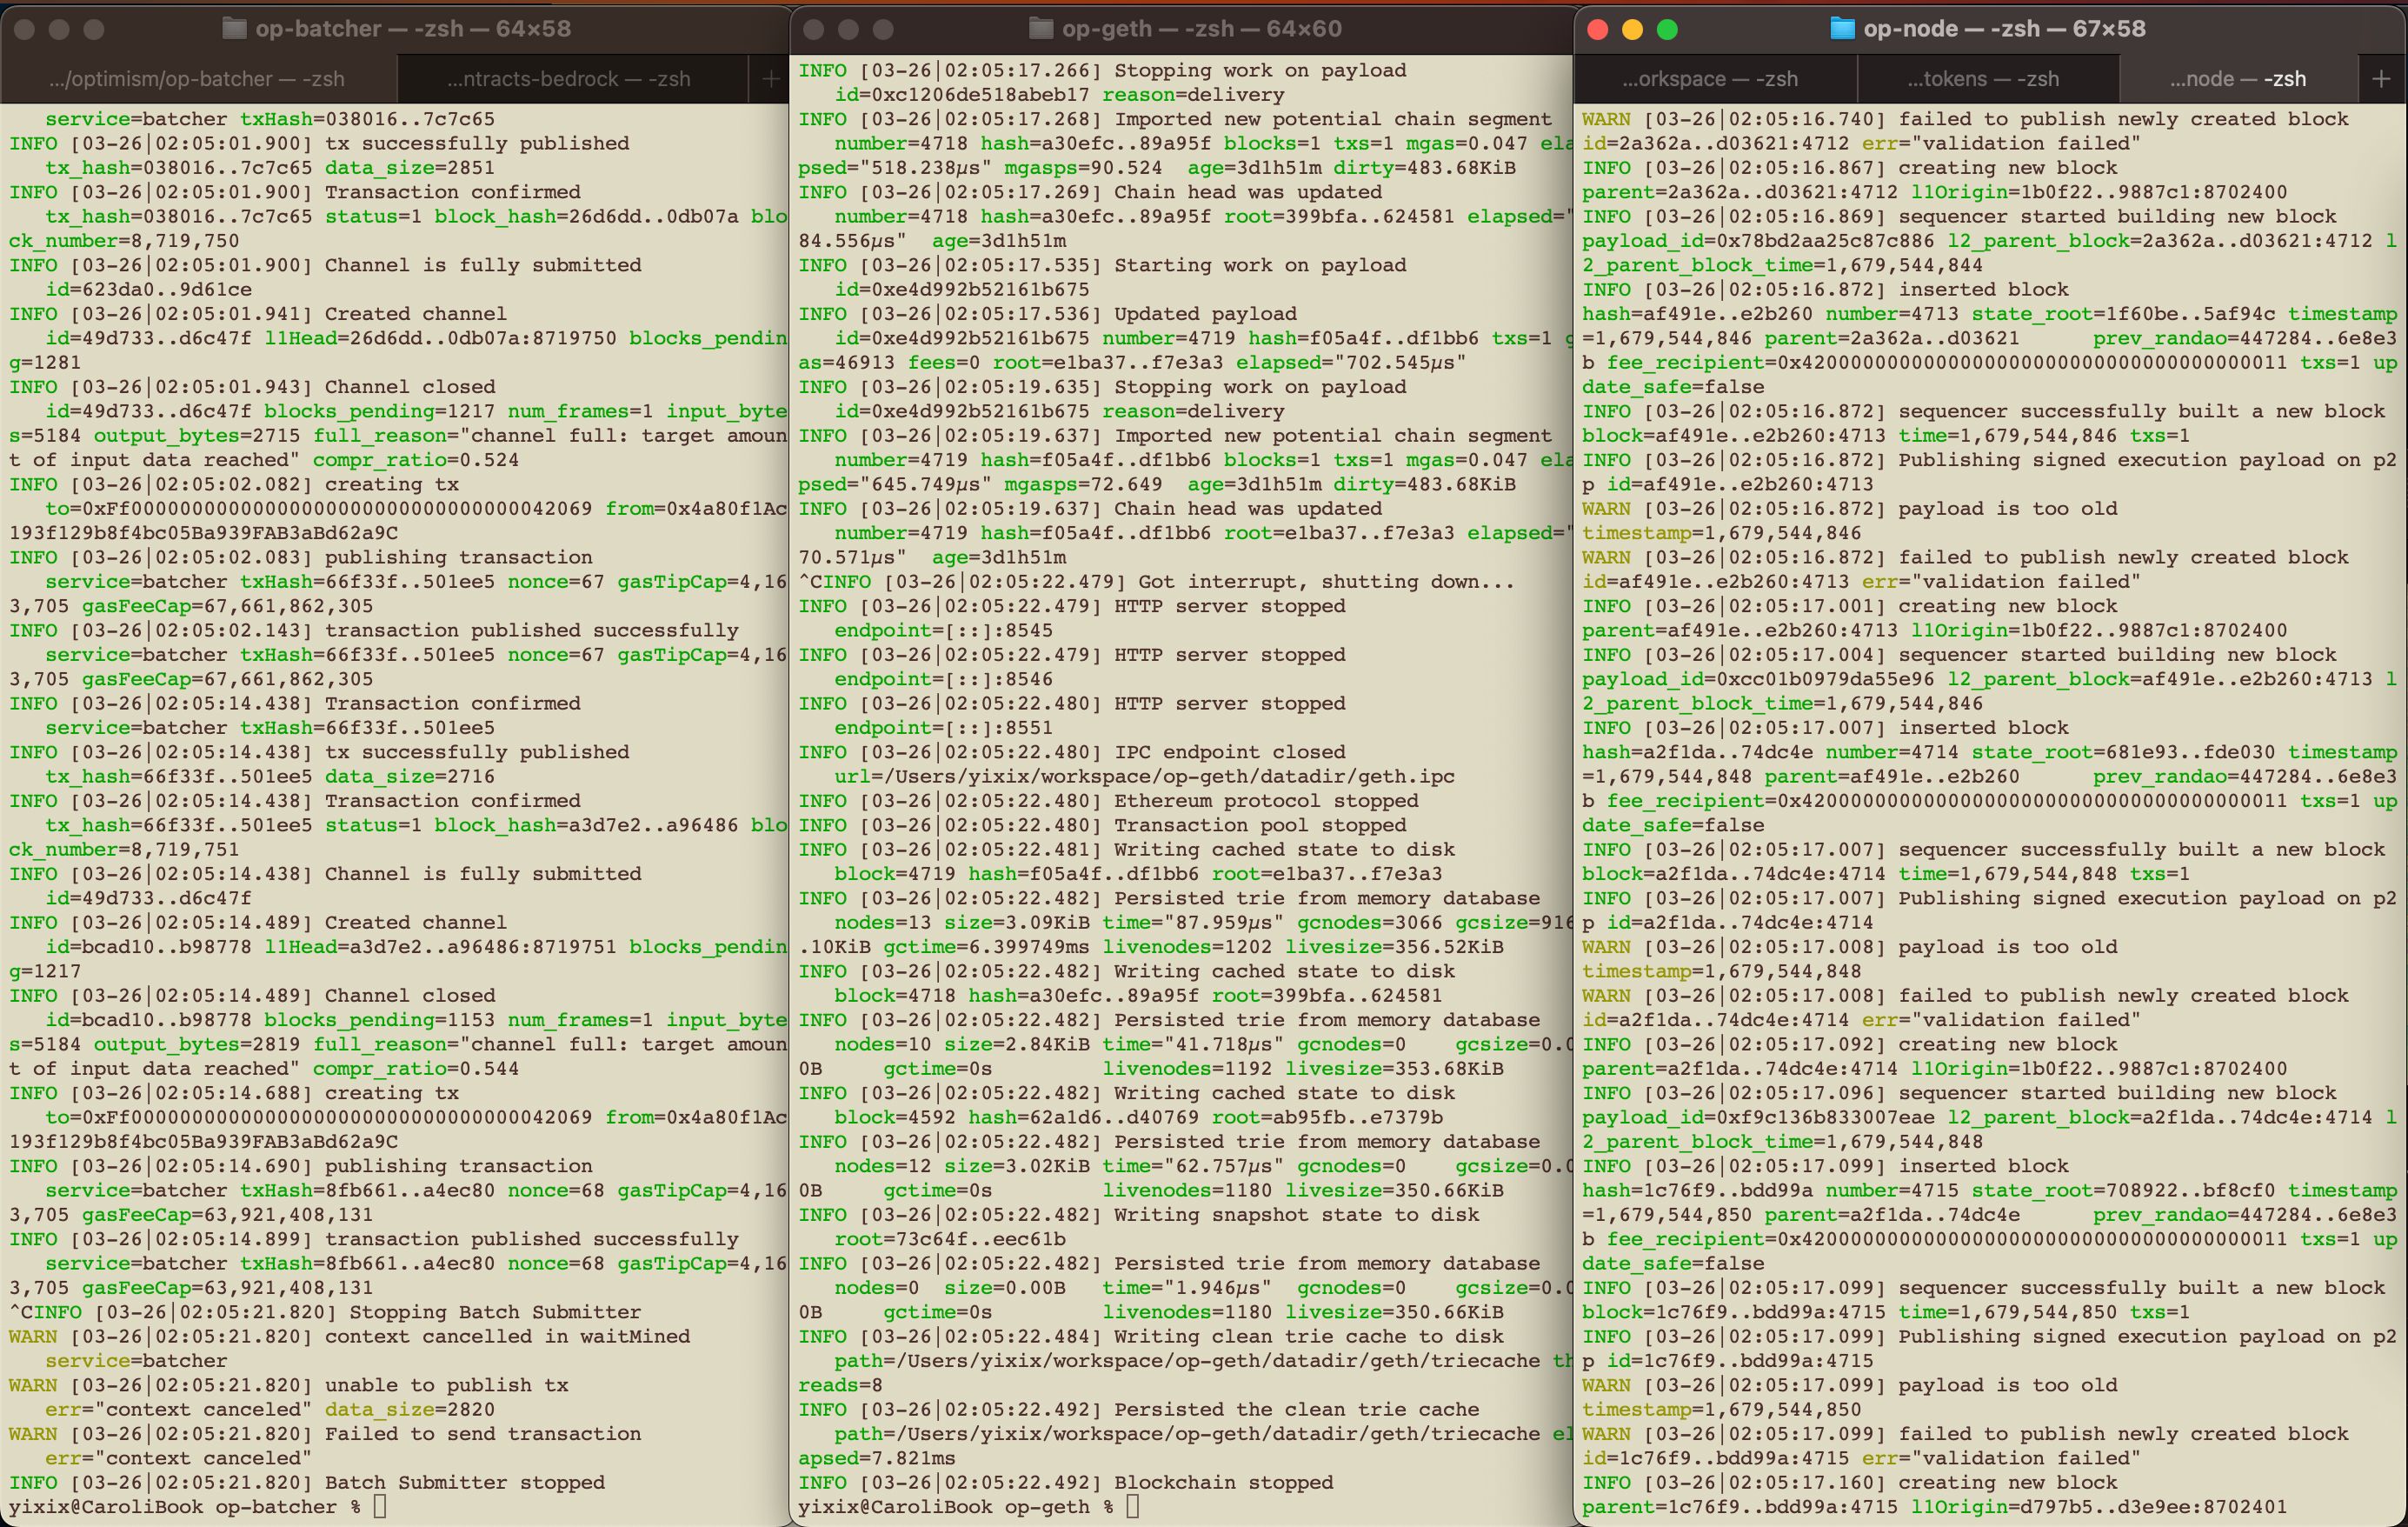Click endpoint=[::]:8545 in op-geth
This screenshot has width=2408, height=1527.
943,630
